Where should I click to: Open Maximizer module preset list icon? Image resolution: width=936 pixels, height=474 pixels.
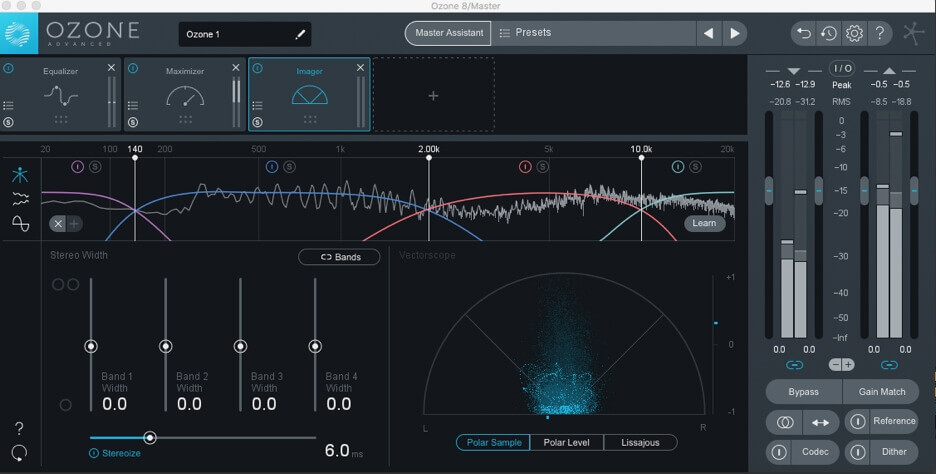pyautogui.click(x=133, y=106)
